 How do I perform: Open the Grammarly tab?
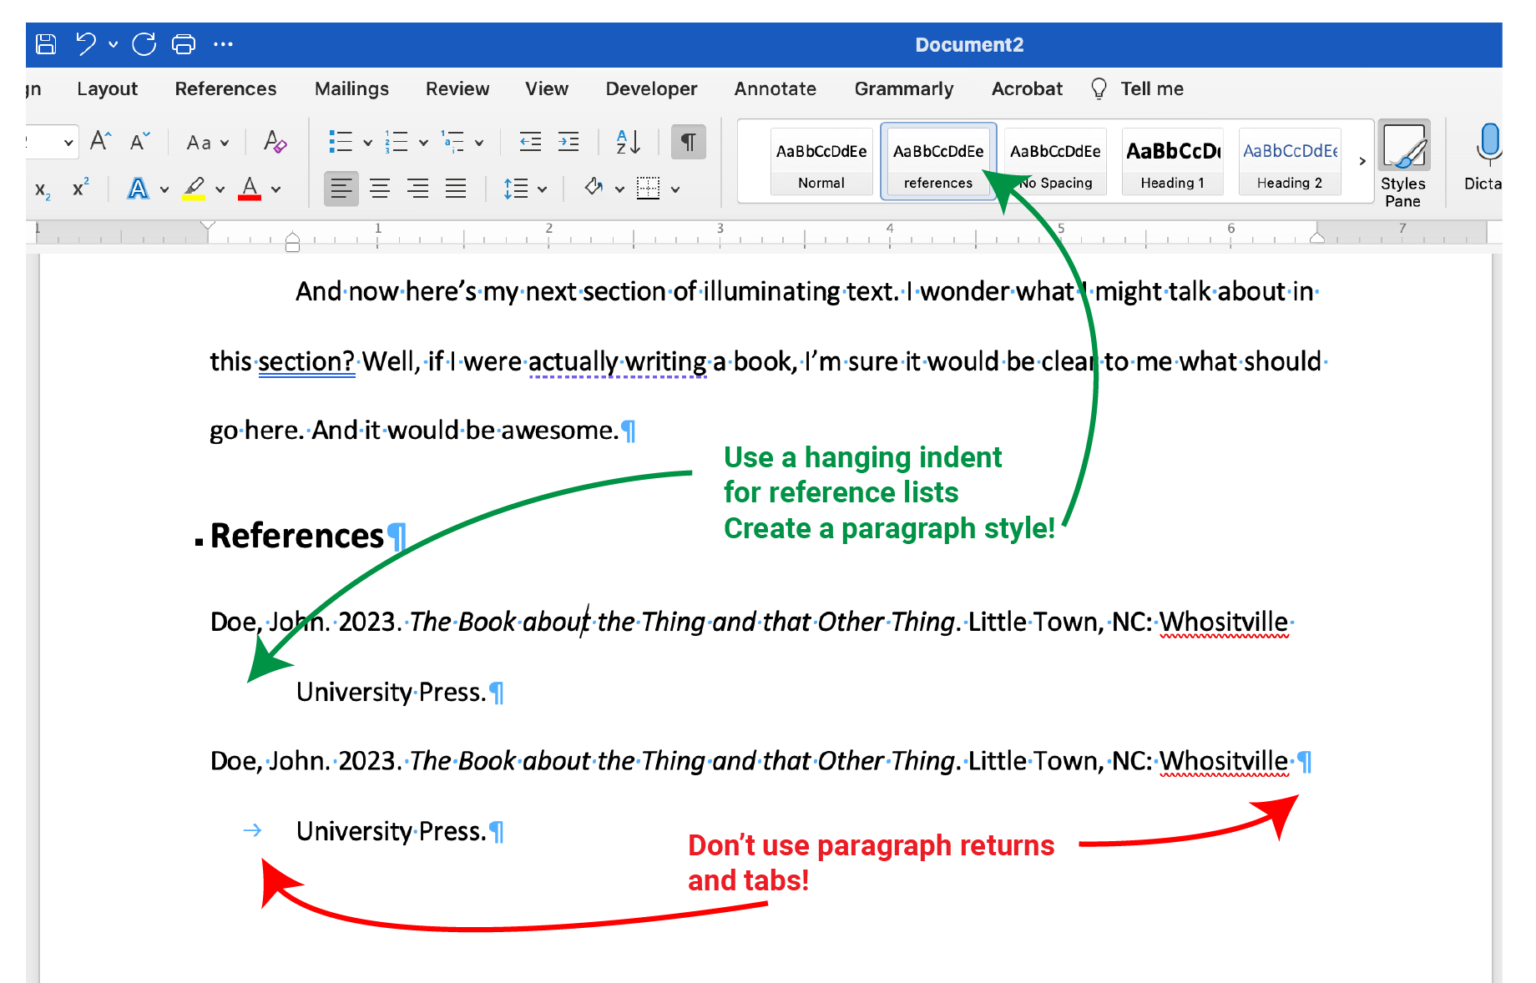tap(903, 89)
